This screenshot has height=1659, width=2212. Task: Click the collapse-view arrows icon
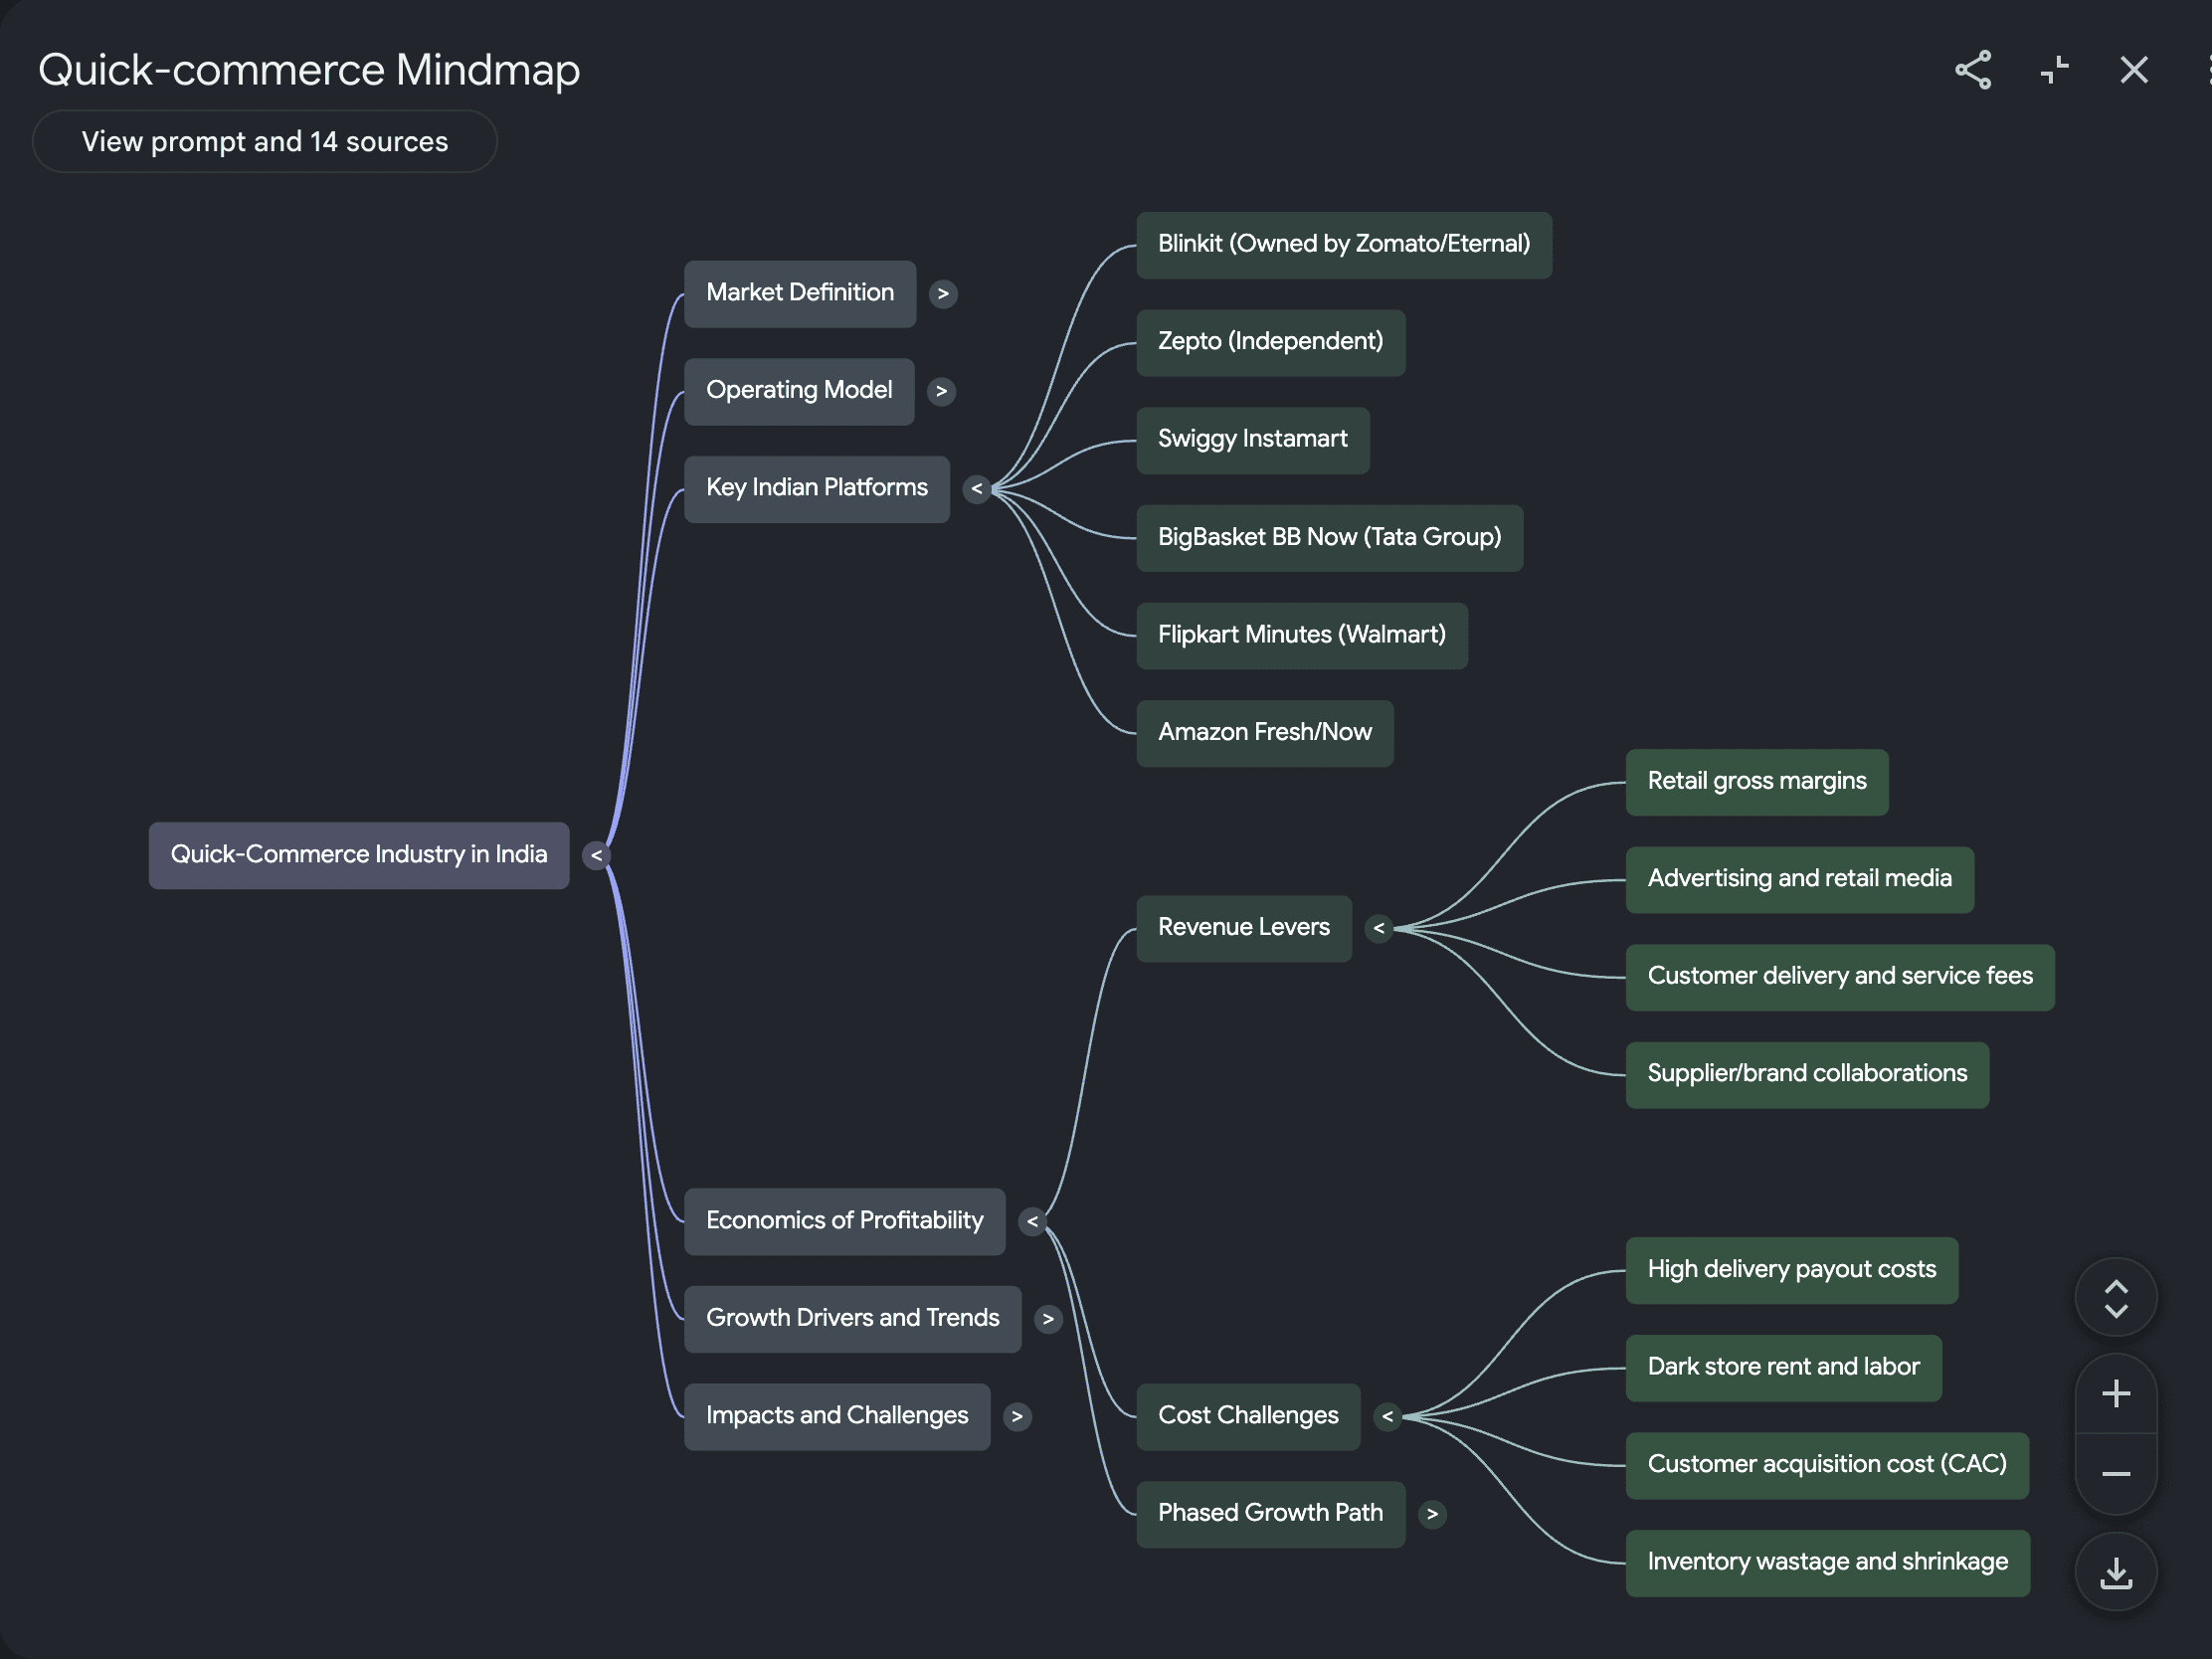(2054, 70)
